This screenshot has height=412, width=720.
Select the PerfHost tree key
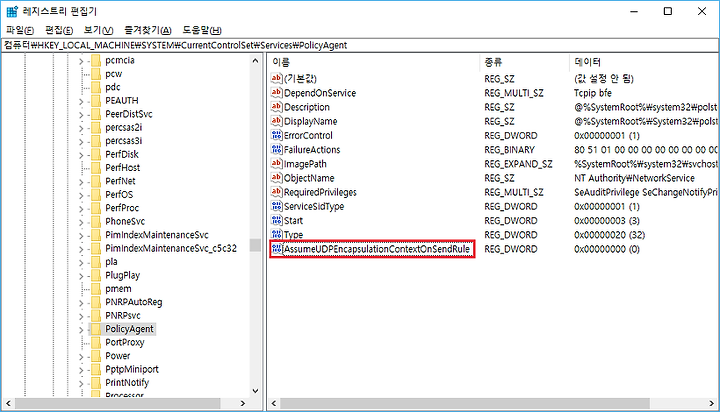(x=122, y=168)
